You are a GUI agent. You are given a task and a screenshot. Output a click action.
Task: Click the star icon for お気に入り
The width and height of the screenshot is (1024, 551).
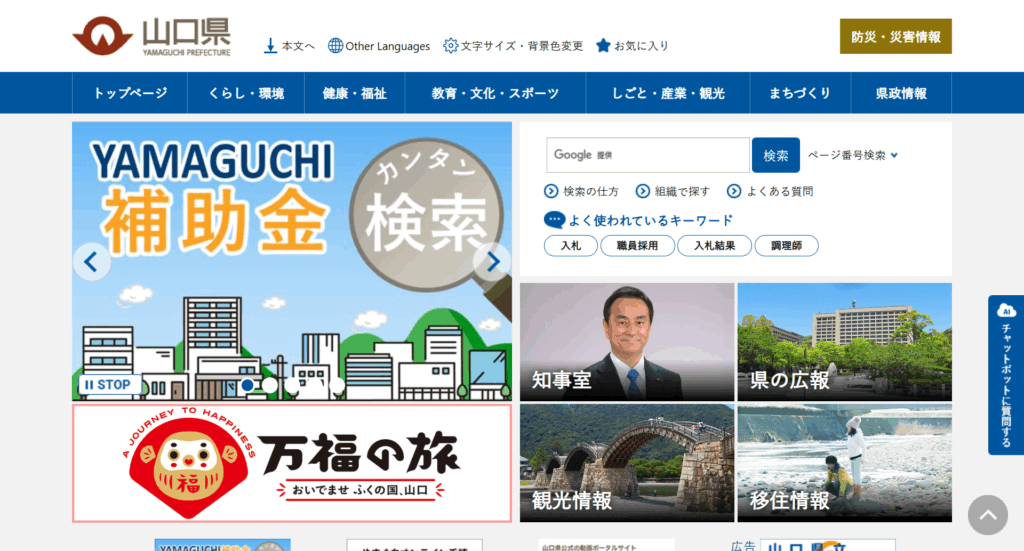click(x=603, y=46)
